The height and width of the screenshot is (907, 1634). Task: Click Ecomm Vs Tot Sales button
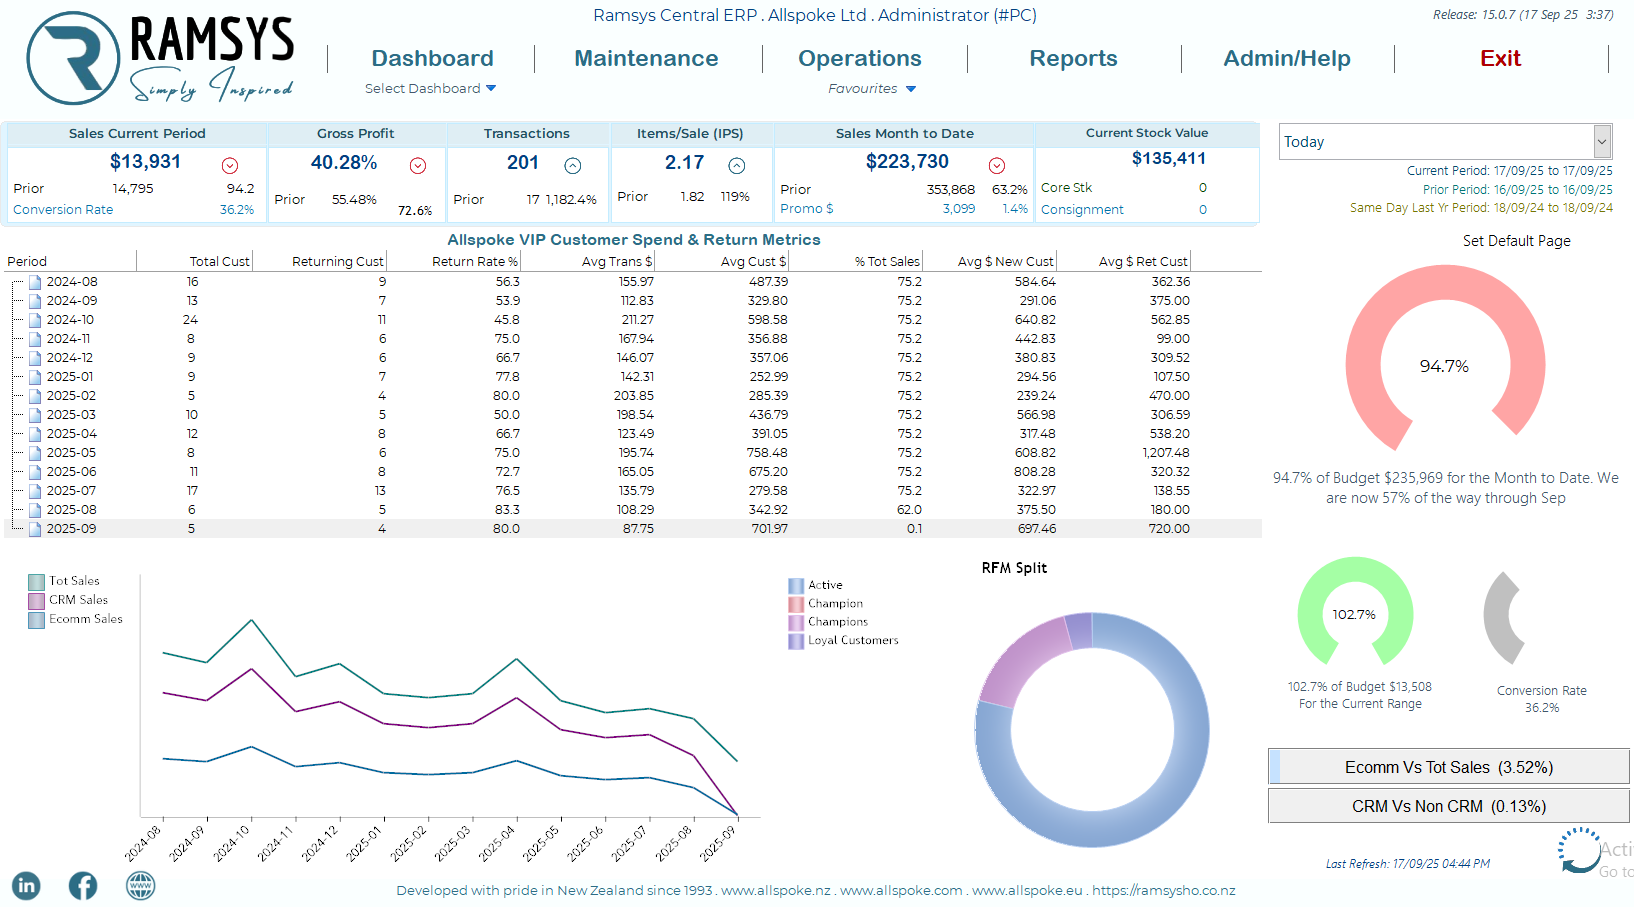click(1449, 767)
